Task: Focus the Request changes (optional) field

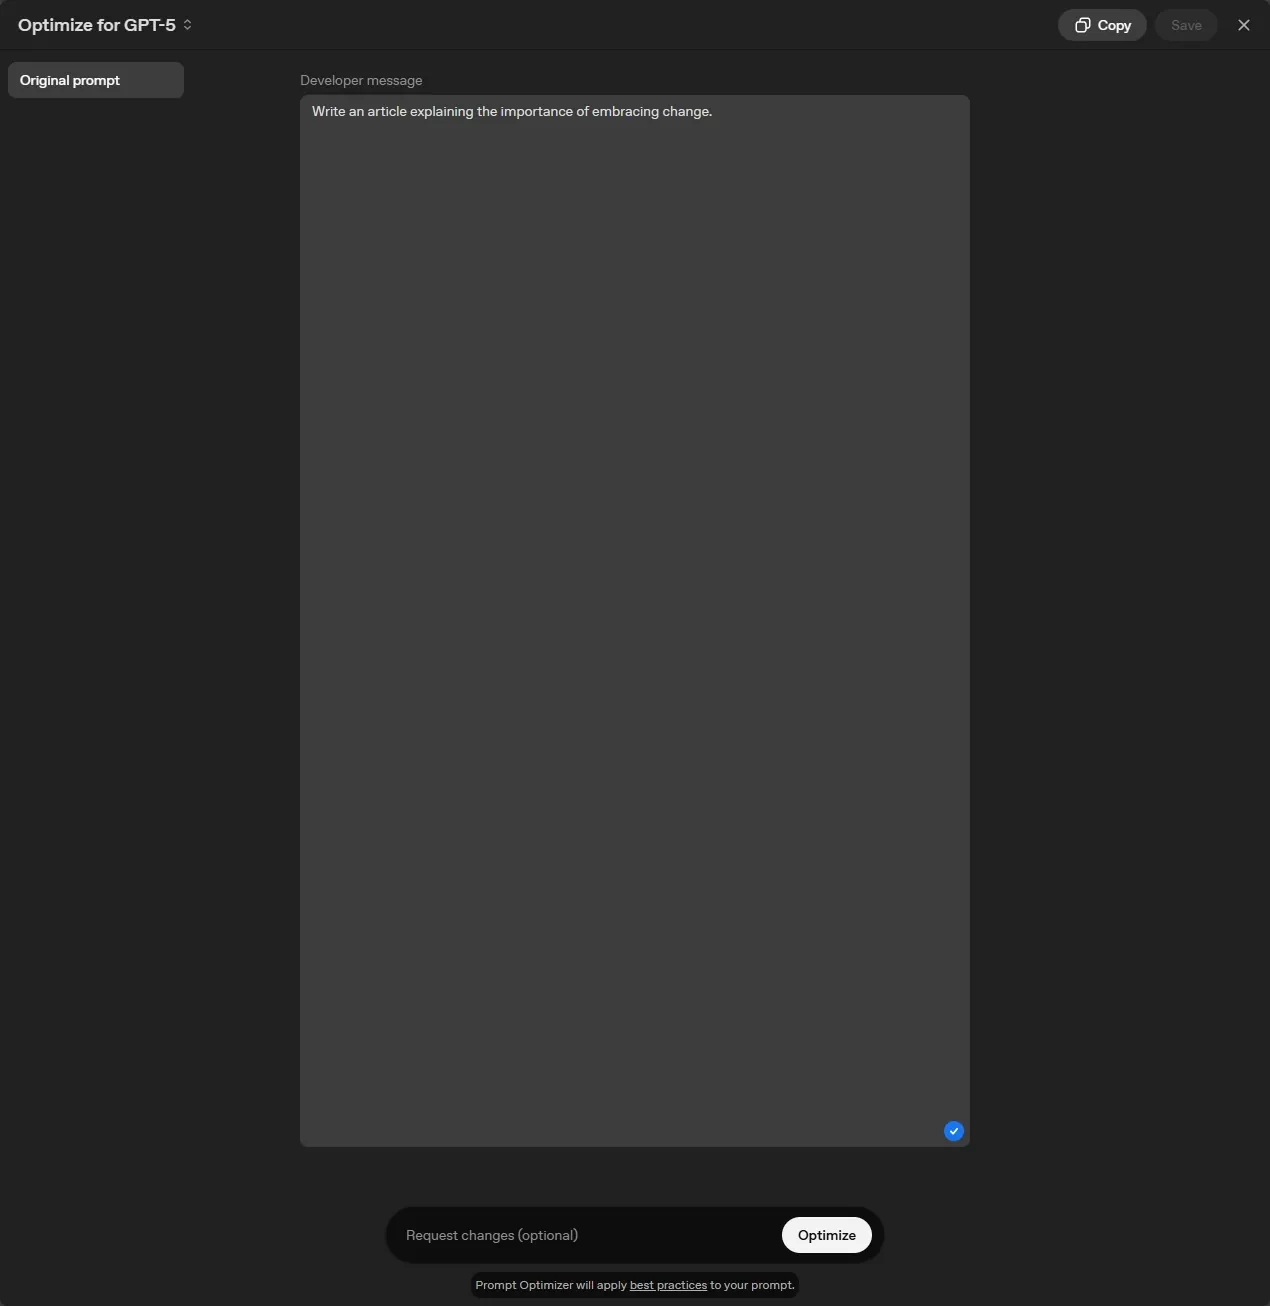Action: 585,1235
